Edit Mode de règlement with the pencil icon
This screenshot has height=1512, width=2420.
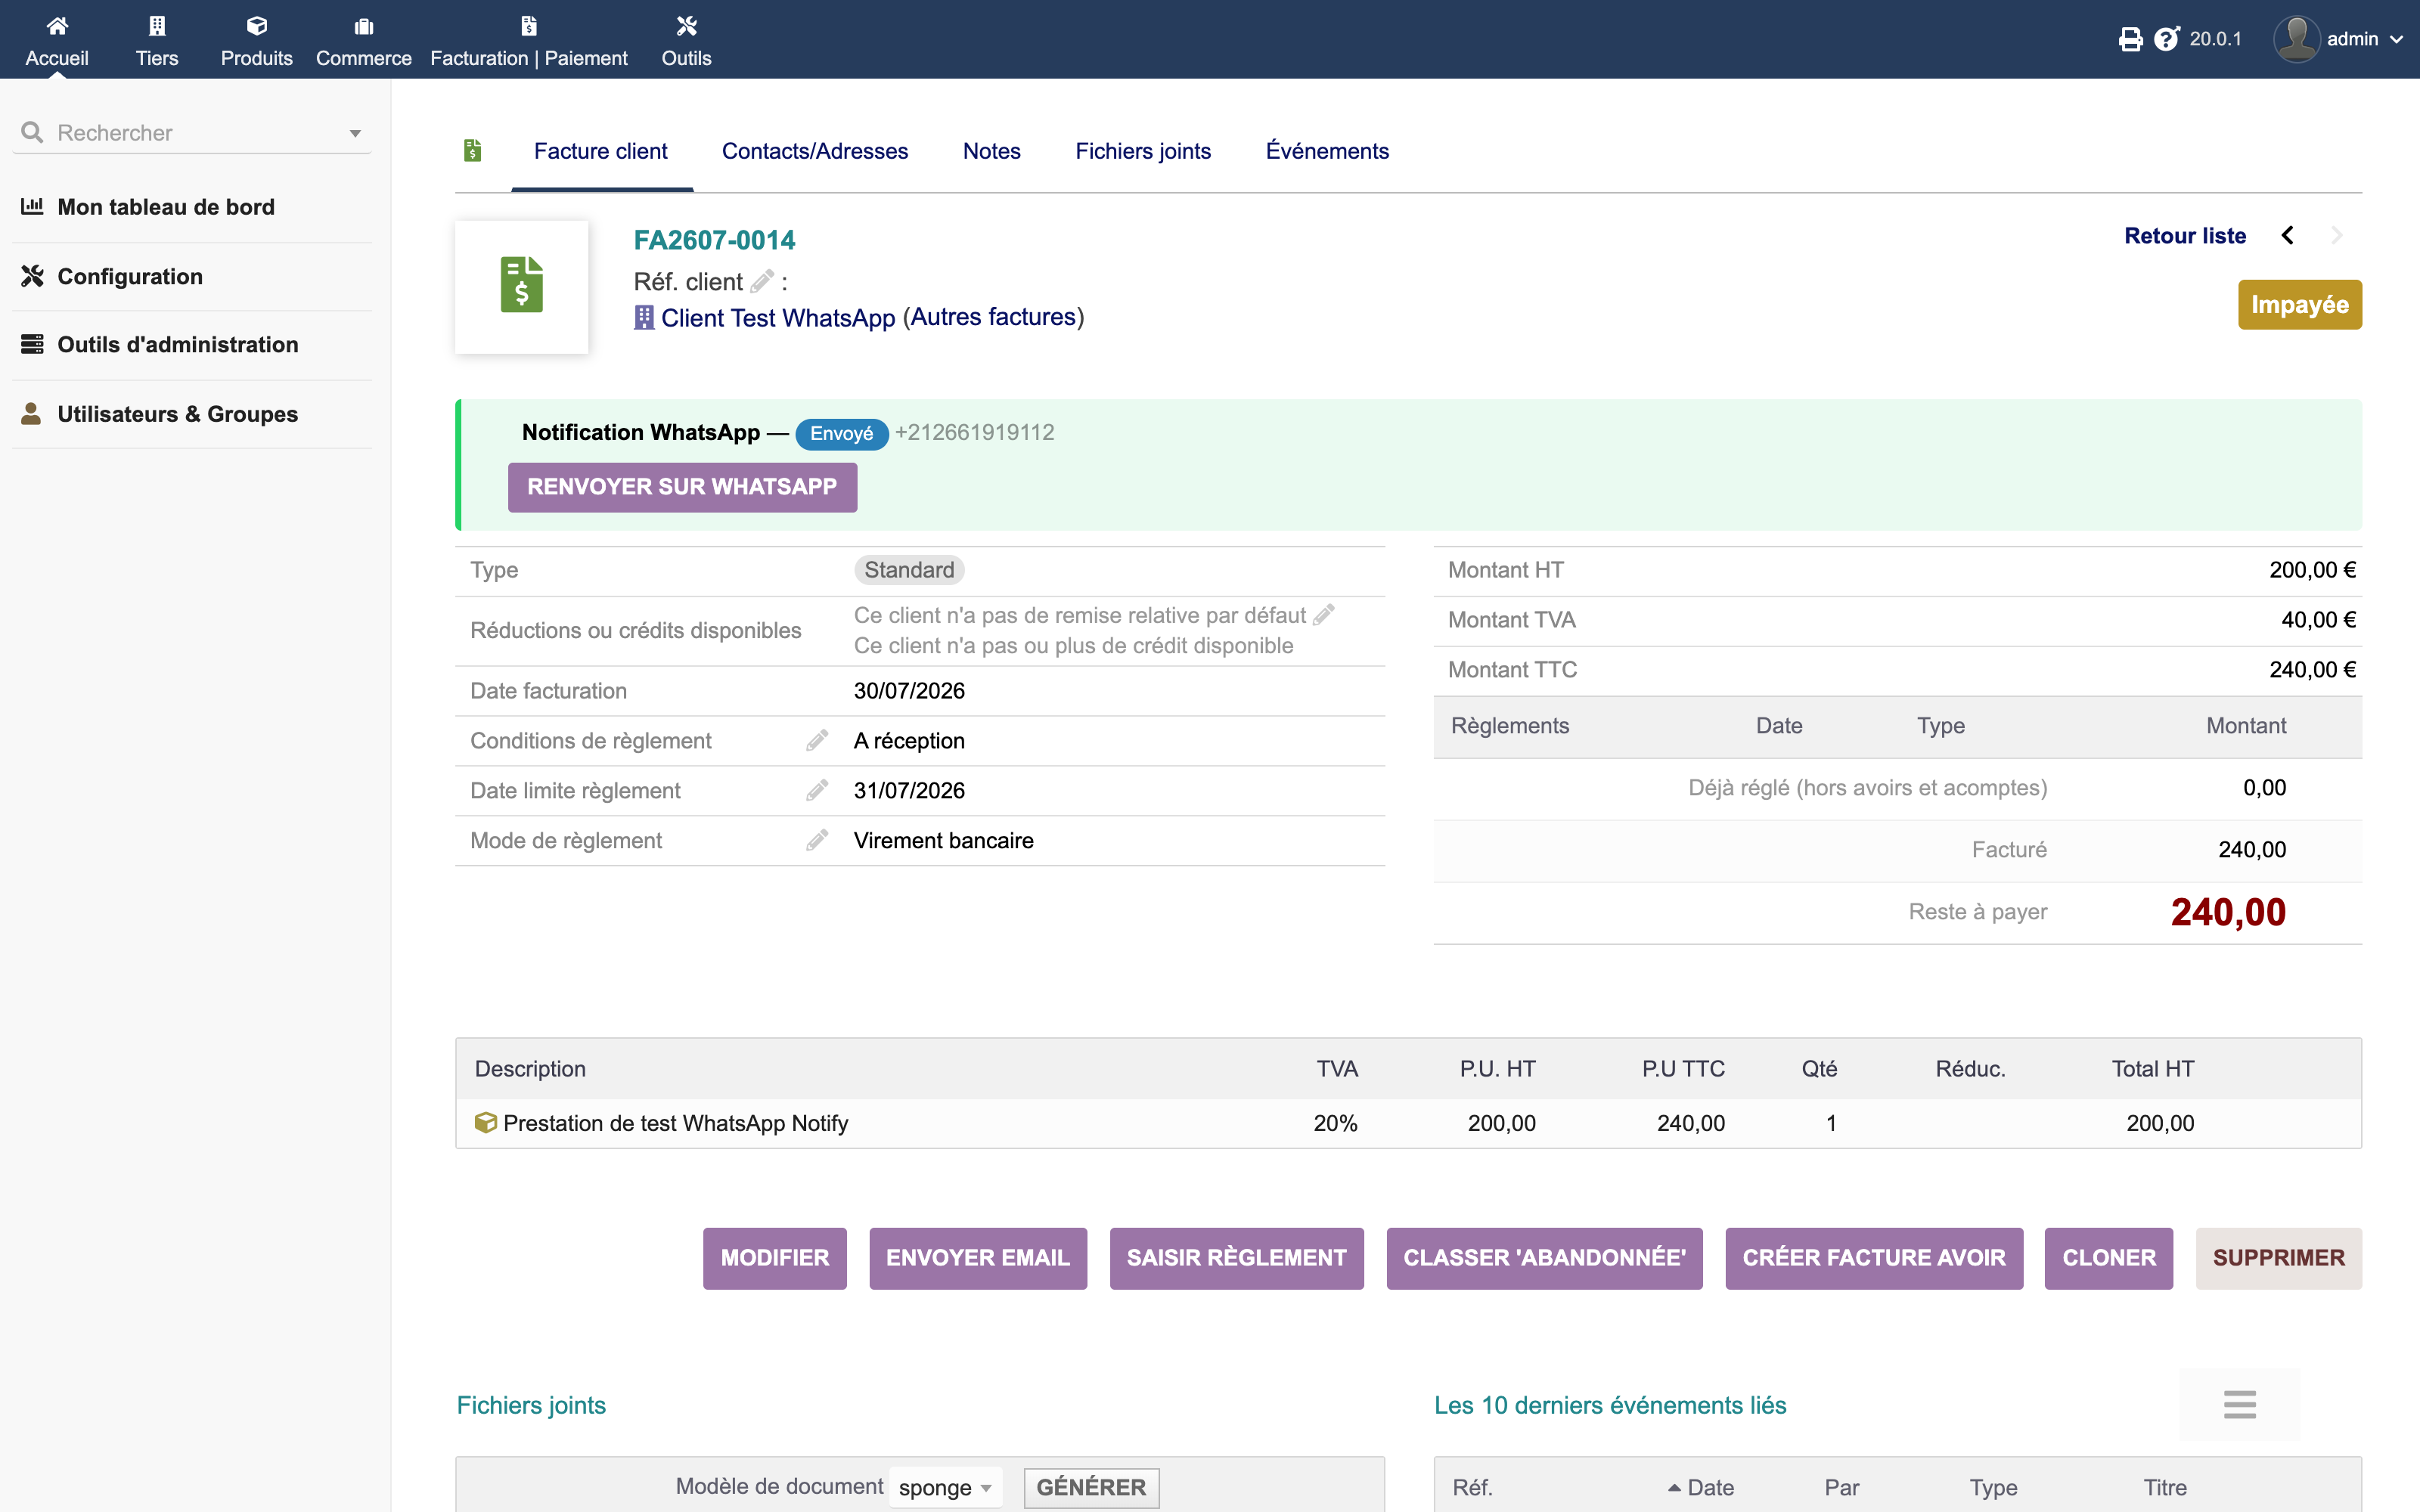click(817, 840)
